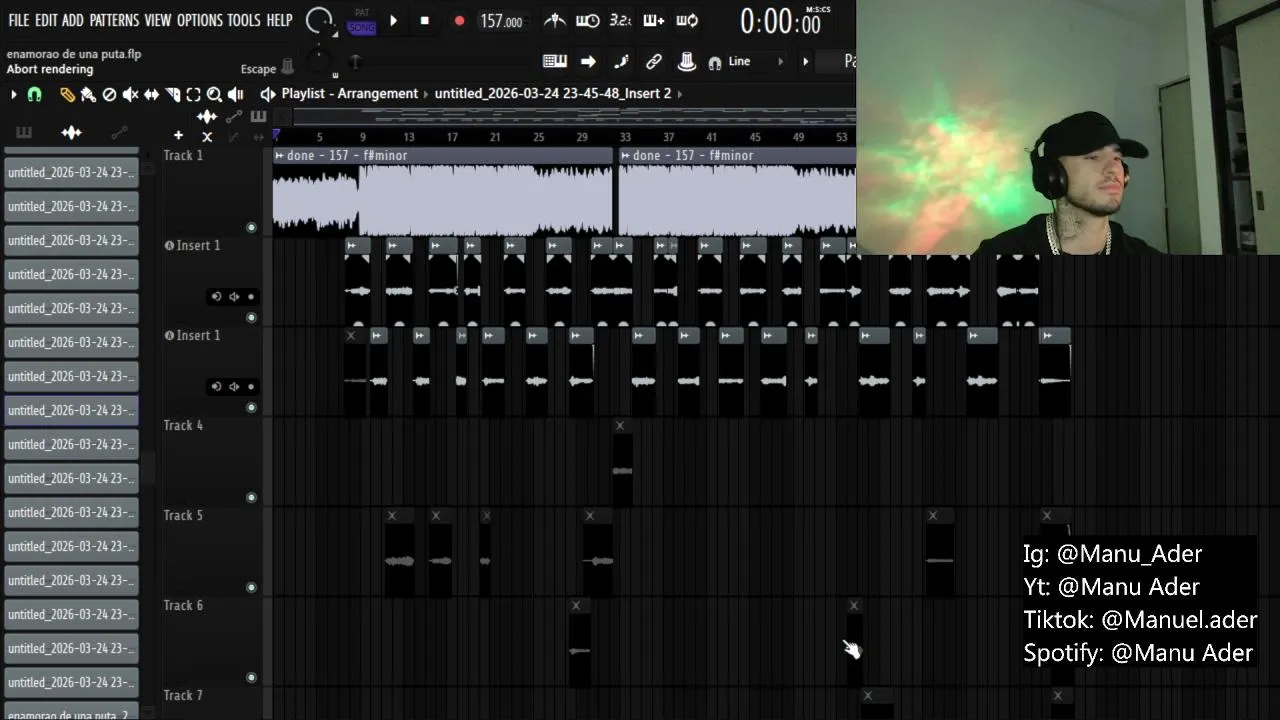This screenshot has width=1280, height=720.
Task: Select the Track 4 label
Action: click(183, 425)
